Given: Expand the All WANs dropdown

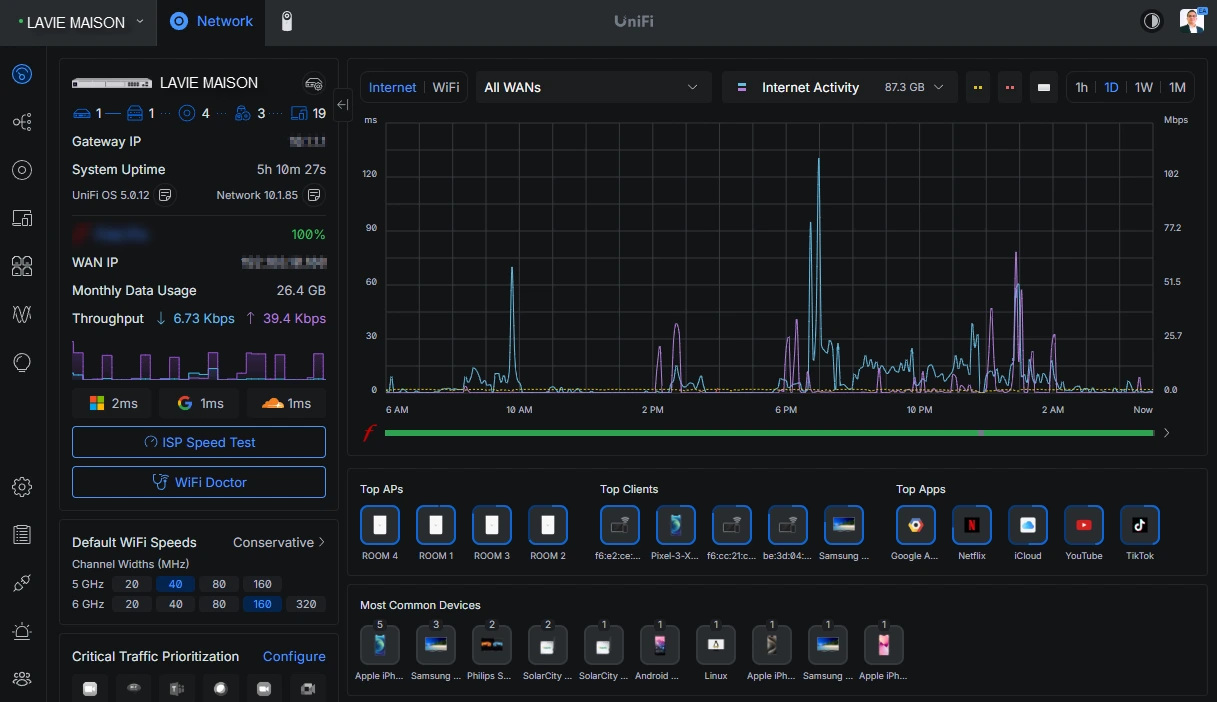Looking at the screenshot, I should 591,87.
